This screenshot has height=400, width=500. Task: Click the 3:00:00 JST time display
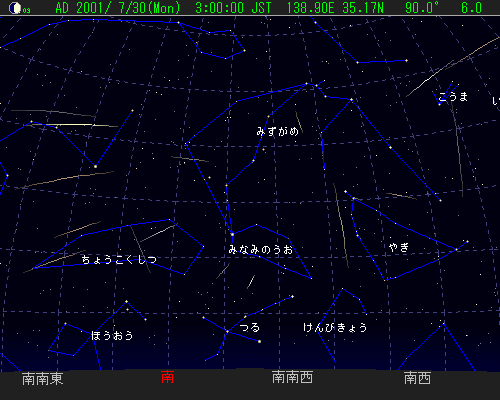pos(233,8)
